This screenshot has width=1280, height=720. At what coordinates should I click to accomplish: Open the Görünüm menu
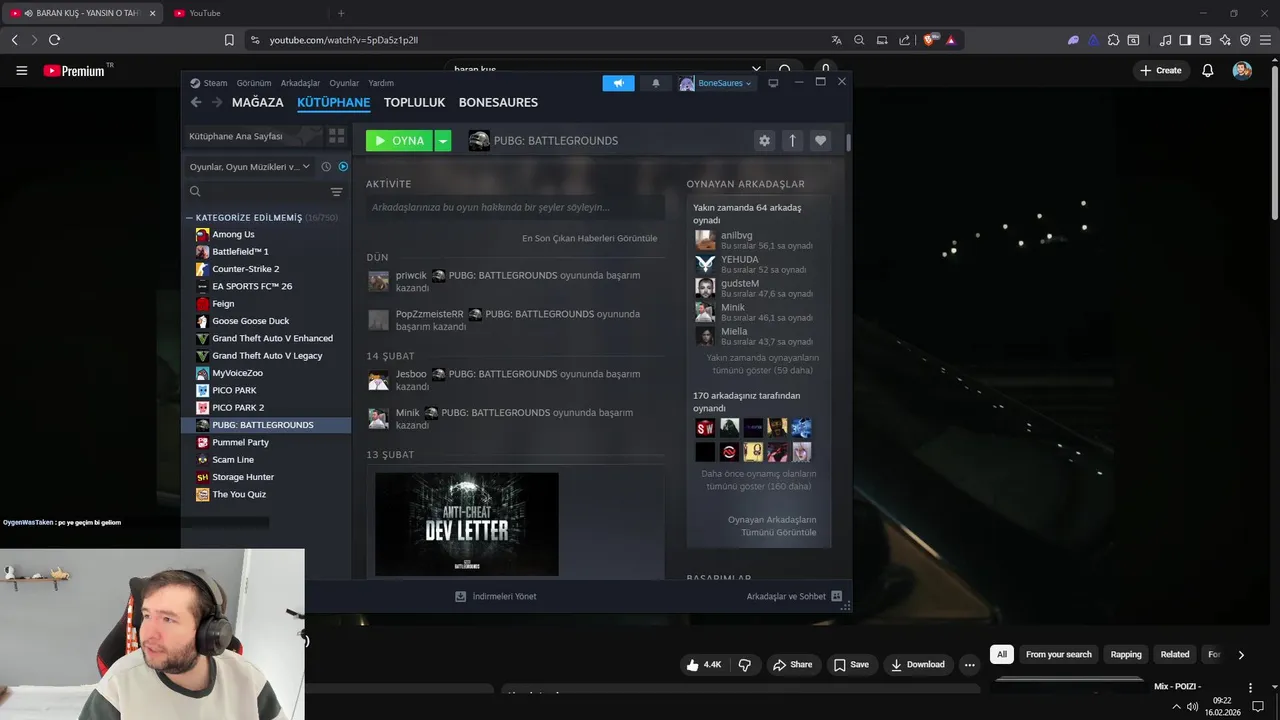click(x=254, y=83)
